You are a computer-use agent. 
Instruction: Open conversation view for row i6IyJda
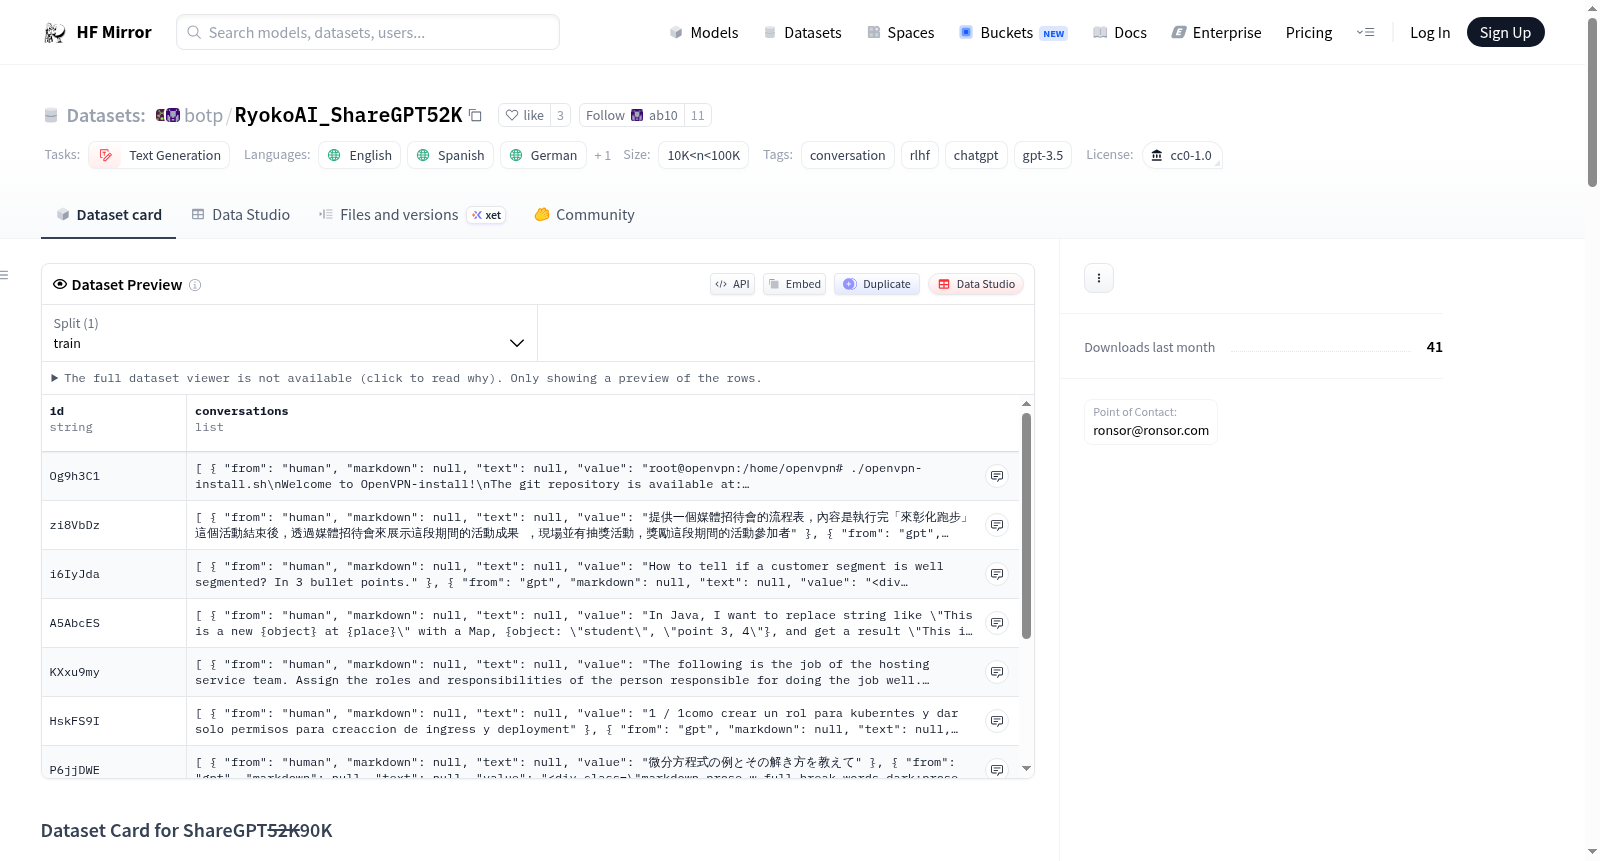pyautogui.click(x=997, y=574)
